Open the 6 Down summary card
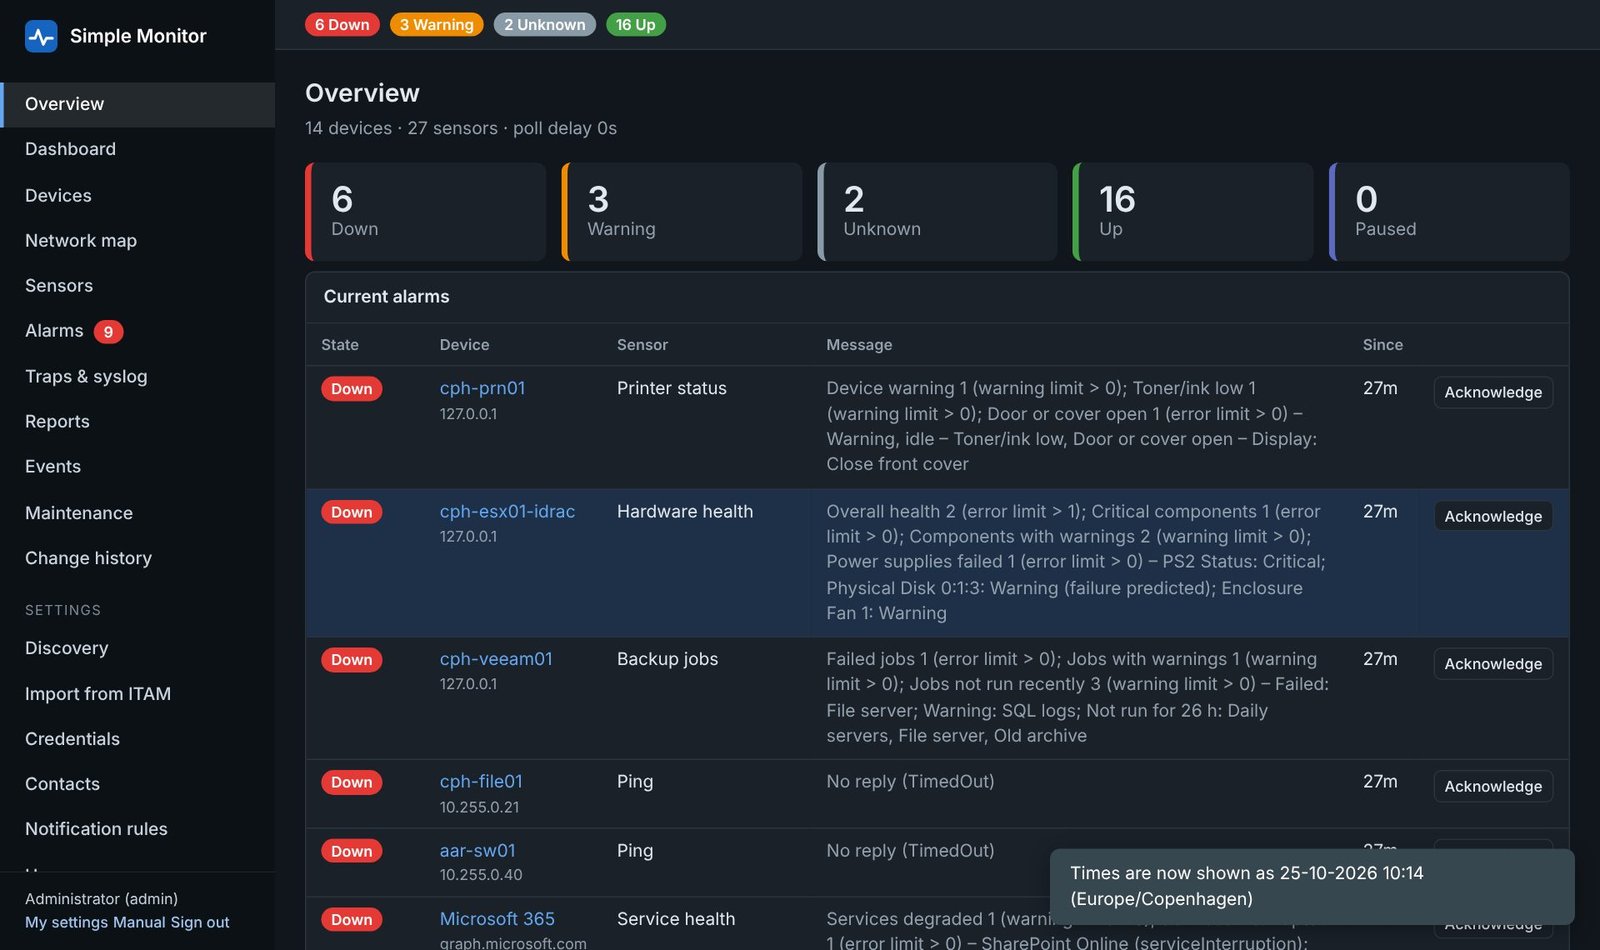Viewport: 1600px width, 950px height. 426,212
